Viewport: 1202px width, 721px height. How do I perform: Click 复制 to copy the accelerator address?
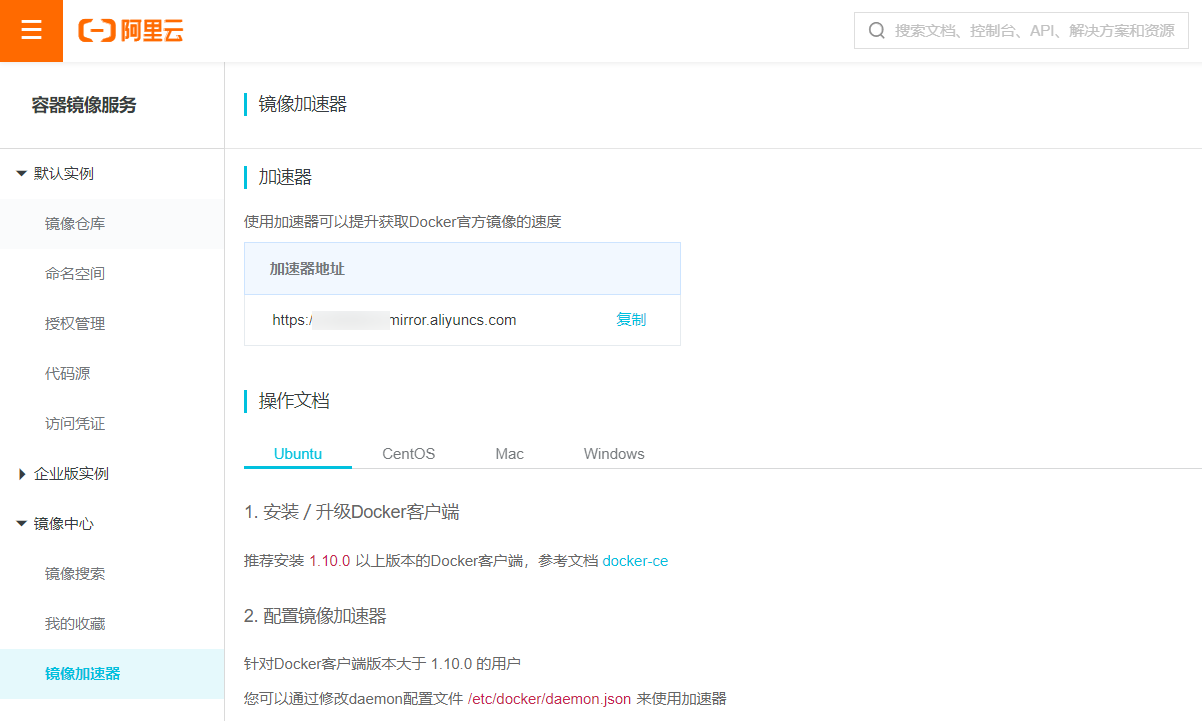pyautogui.click(x=631, y=320)
